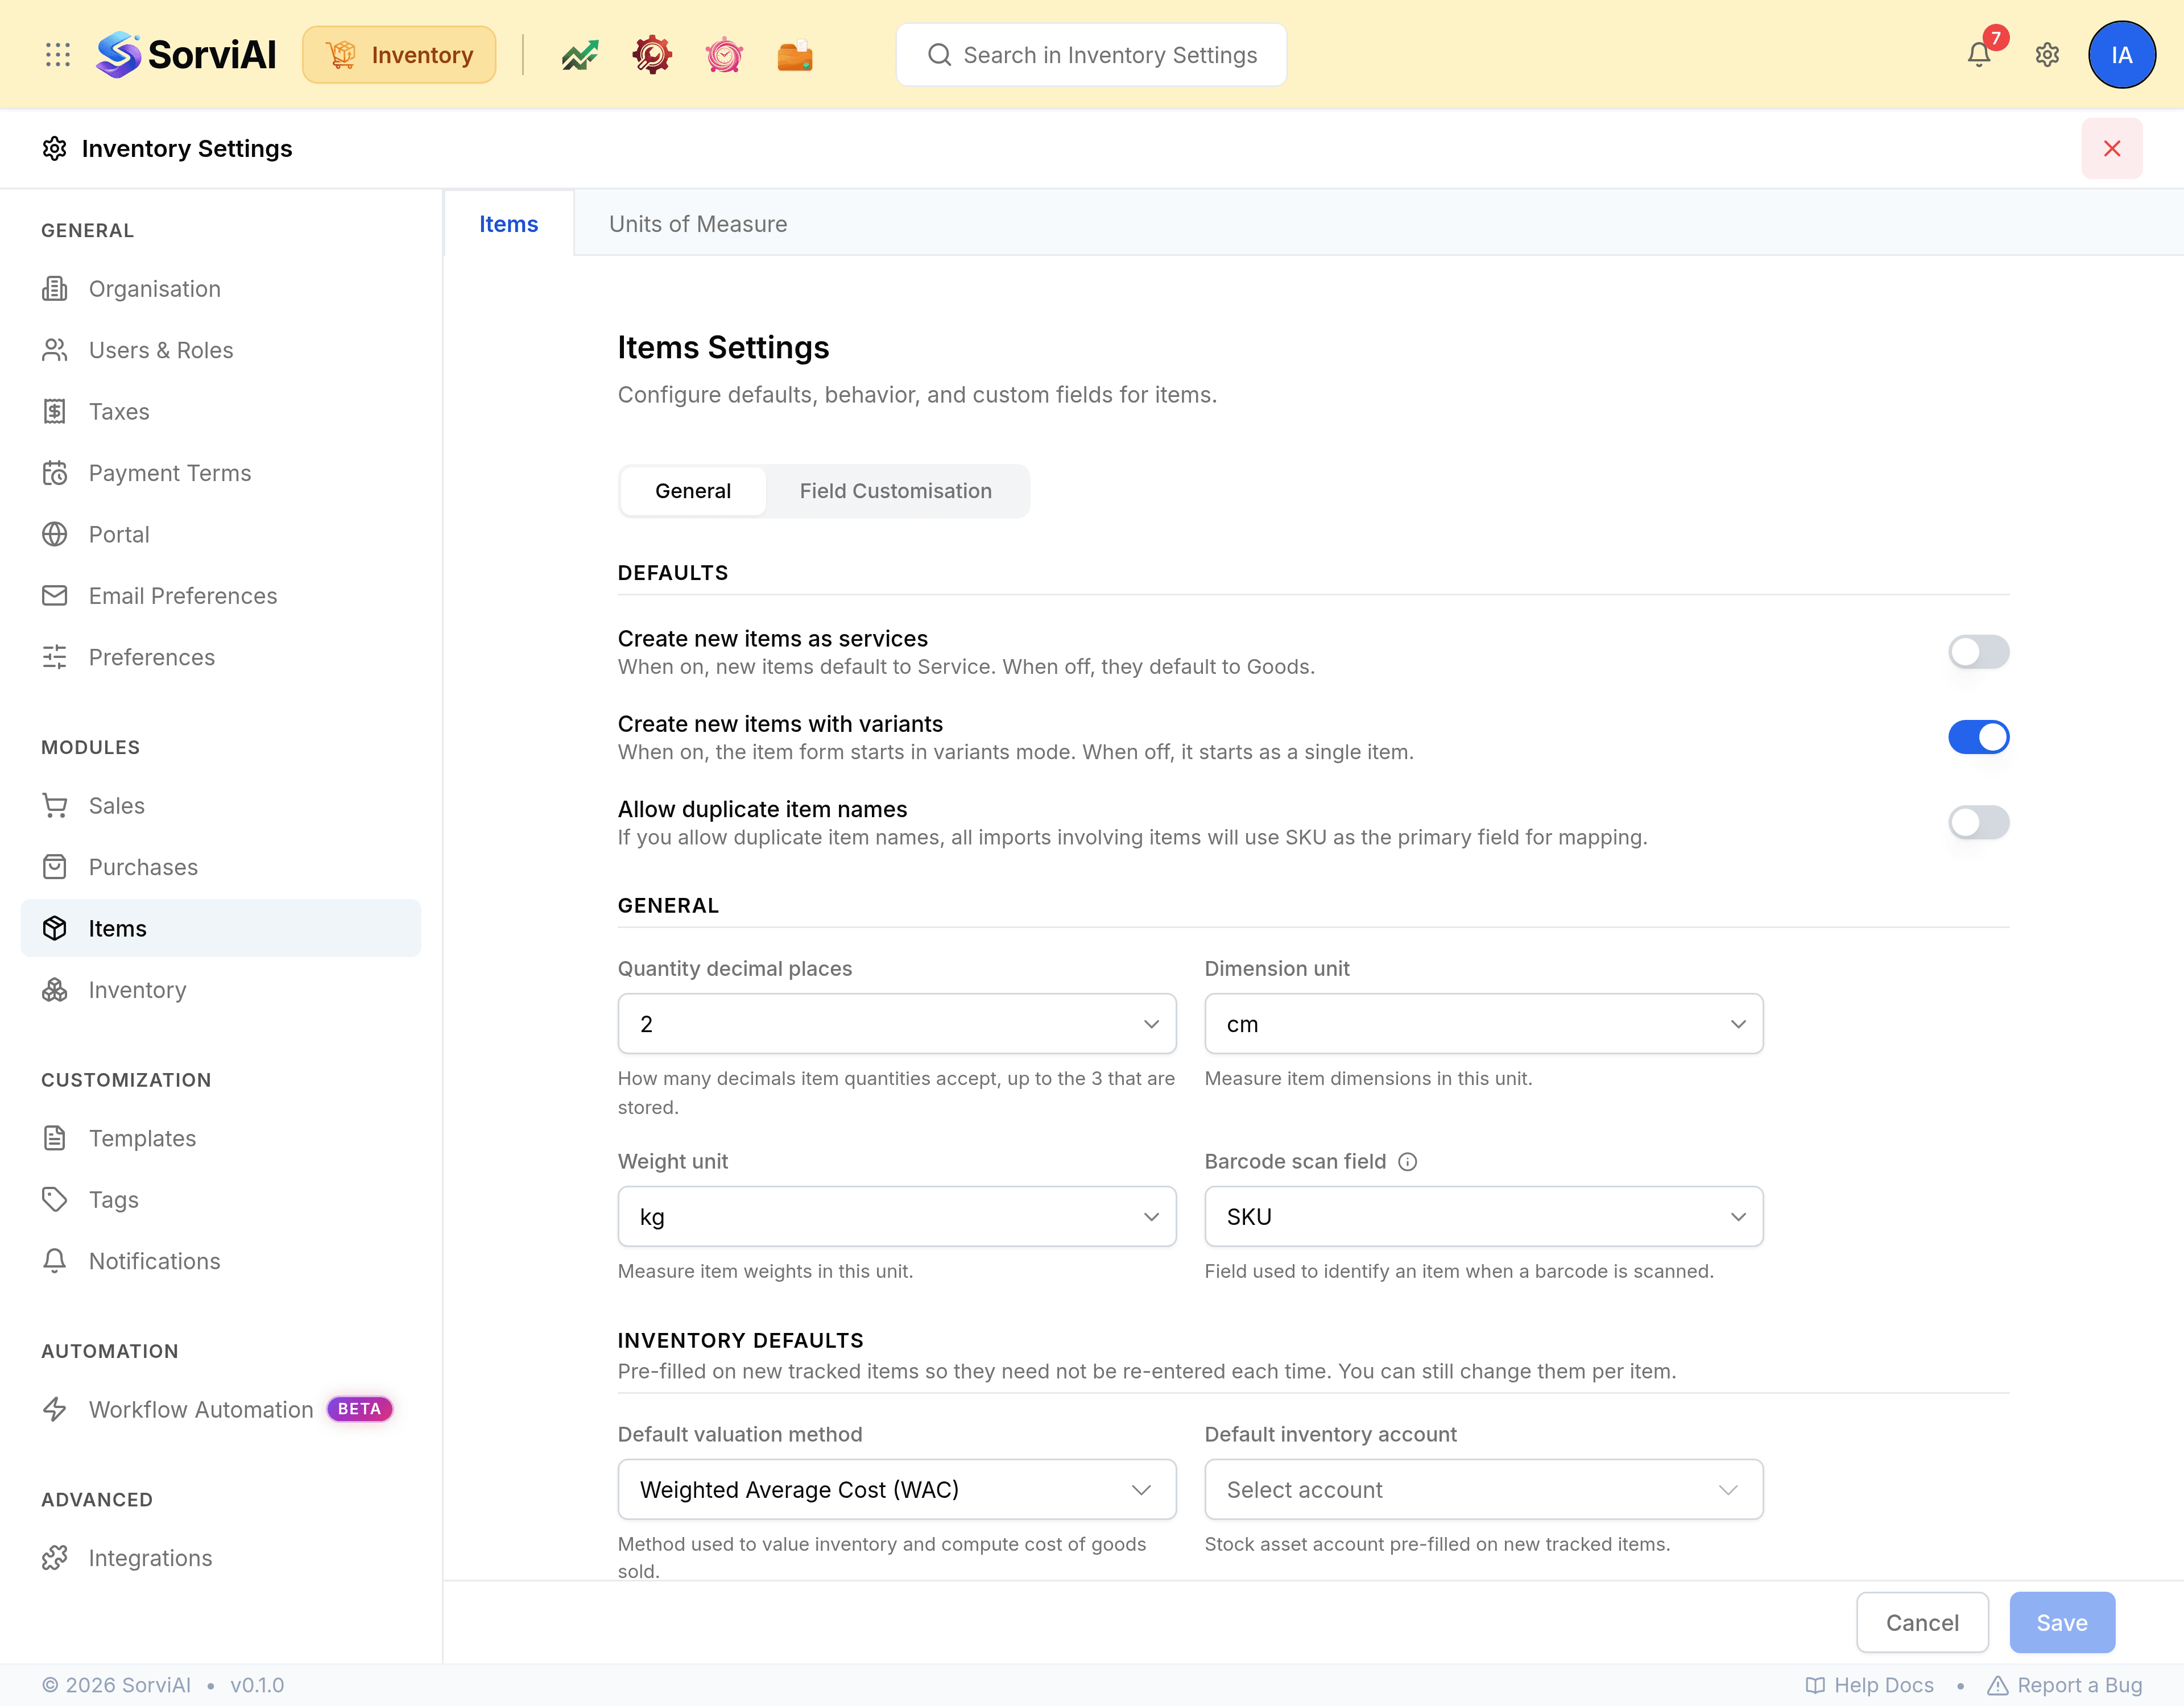2184x1706 pixels.
Task: Open Taxes settings
Action: tap(220, 411)
